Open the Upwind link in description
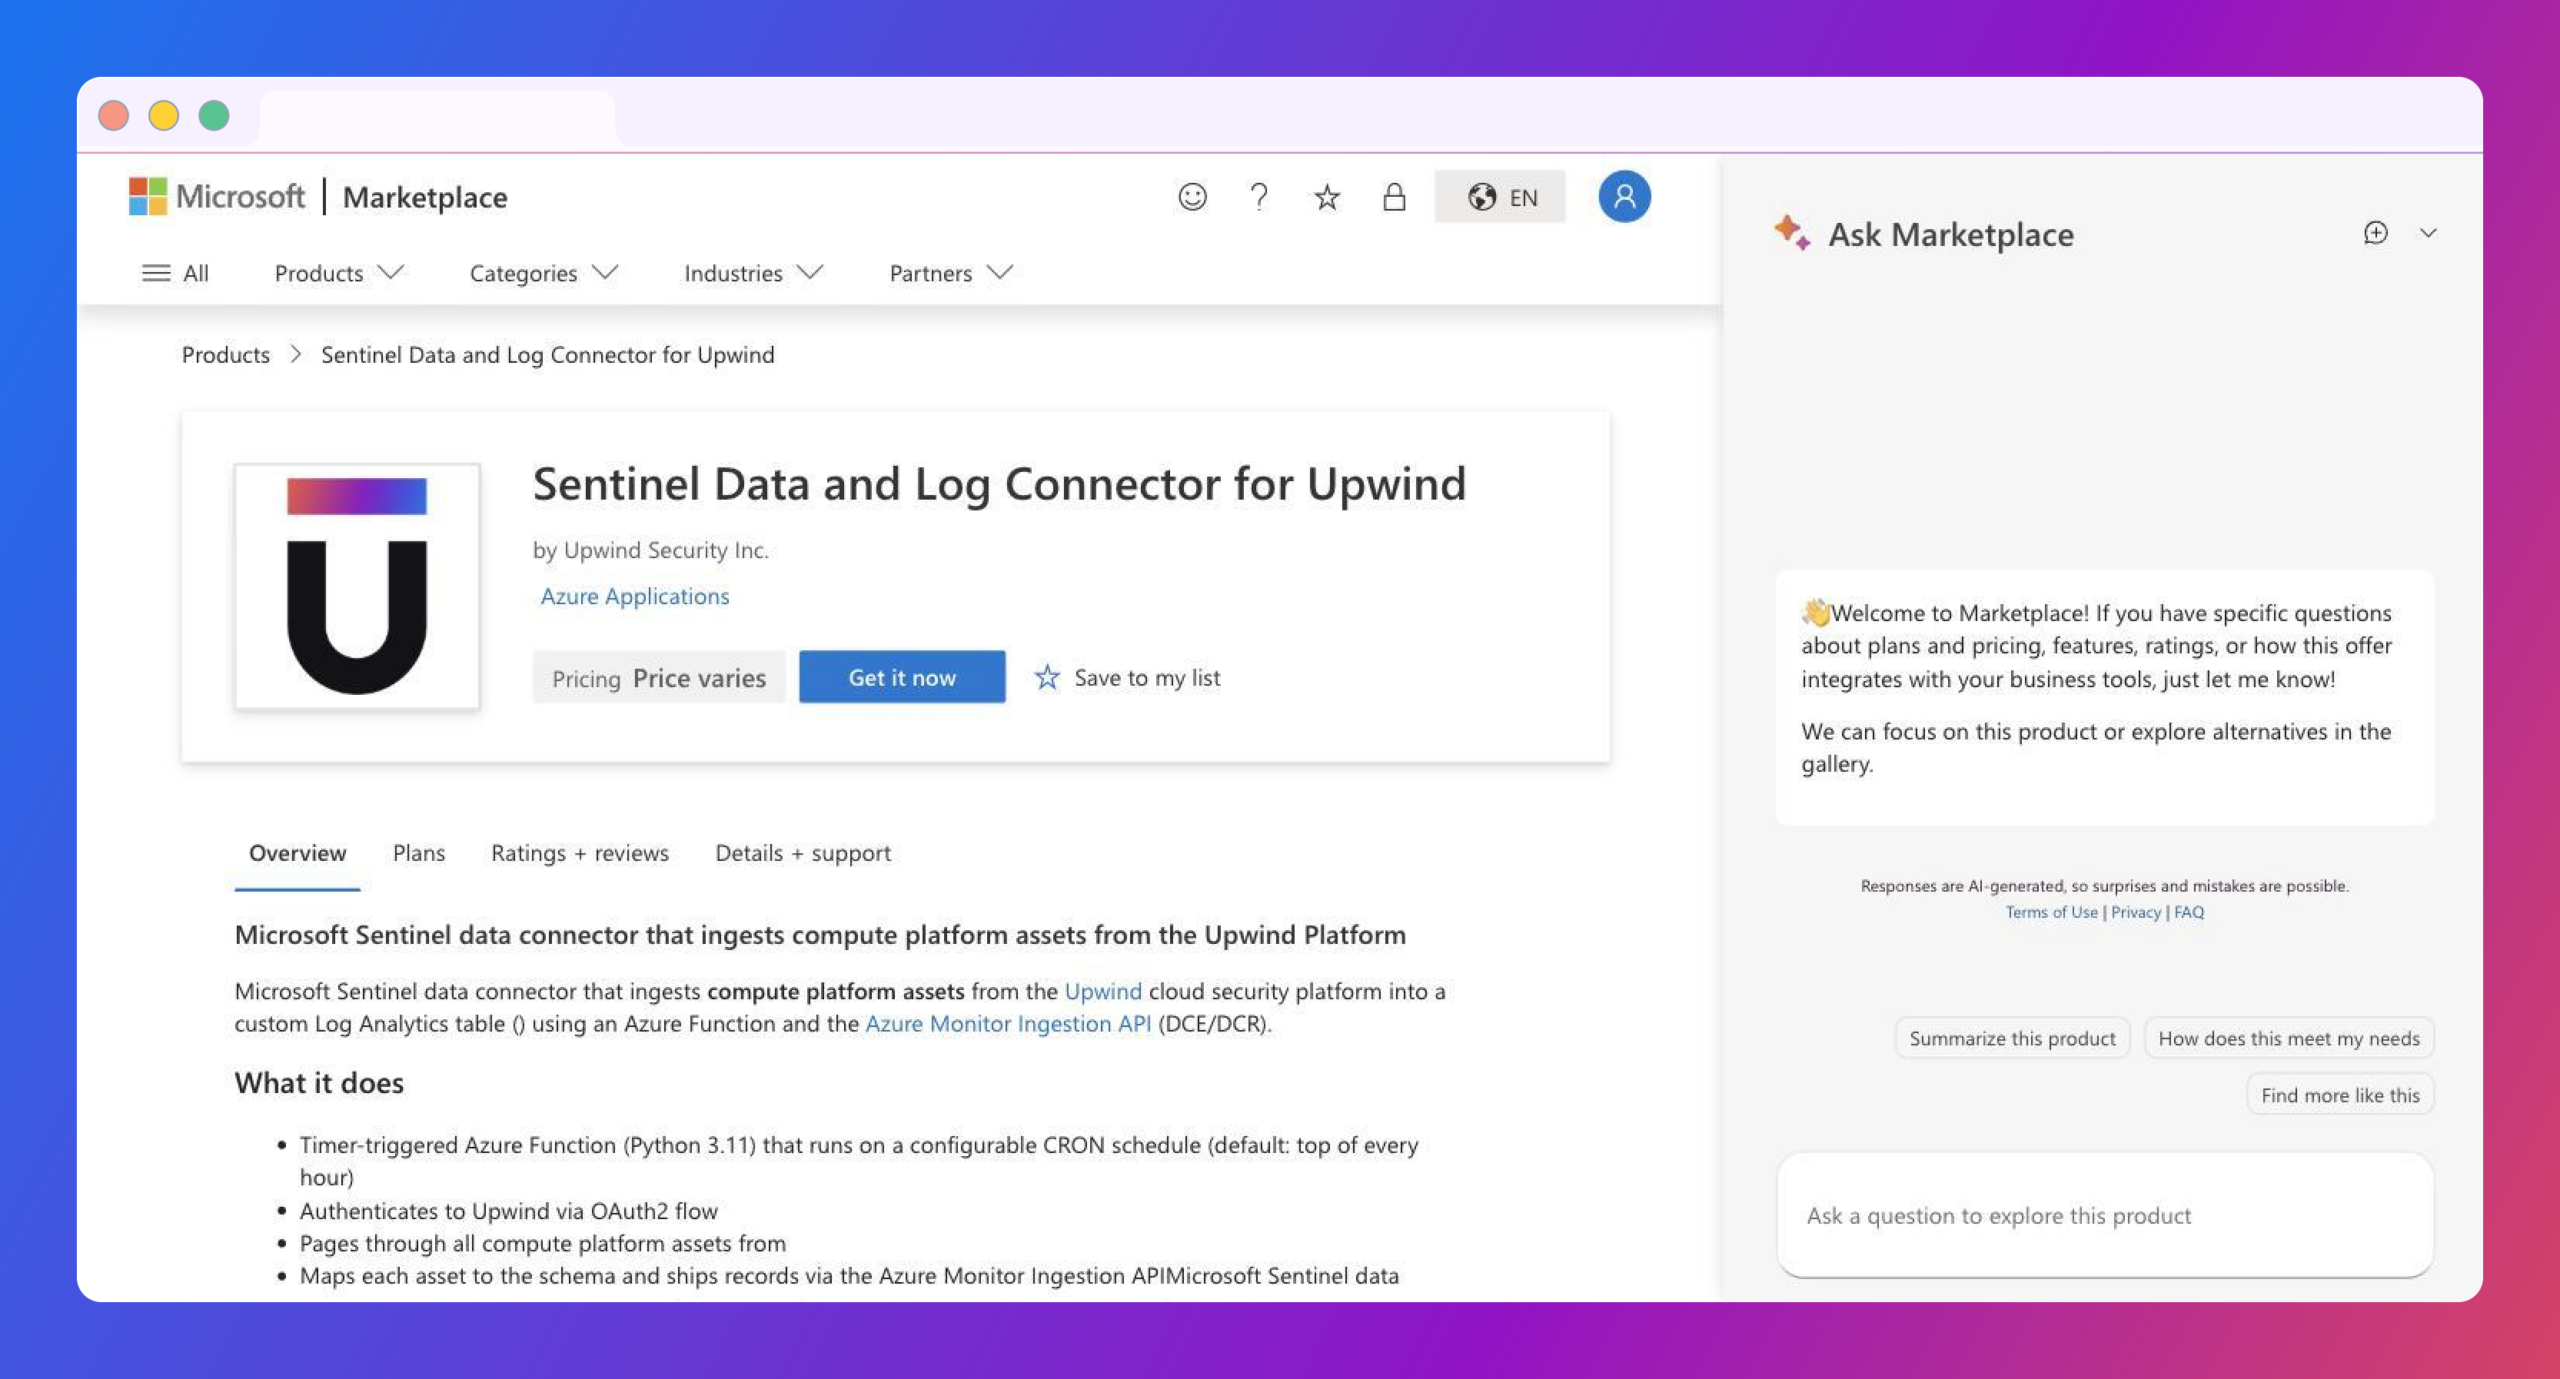The width and height of the screenshot is (2560, 1379). [1103, 991]
